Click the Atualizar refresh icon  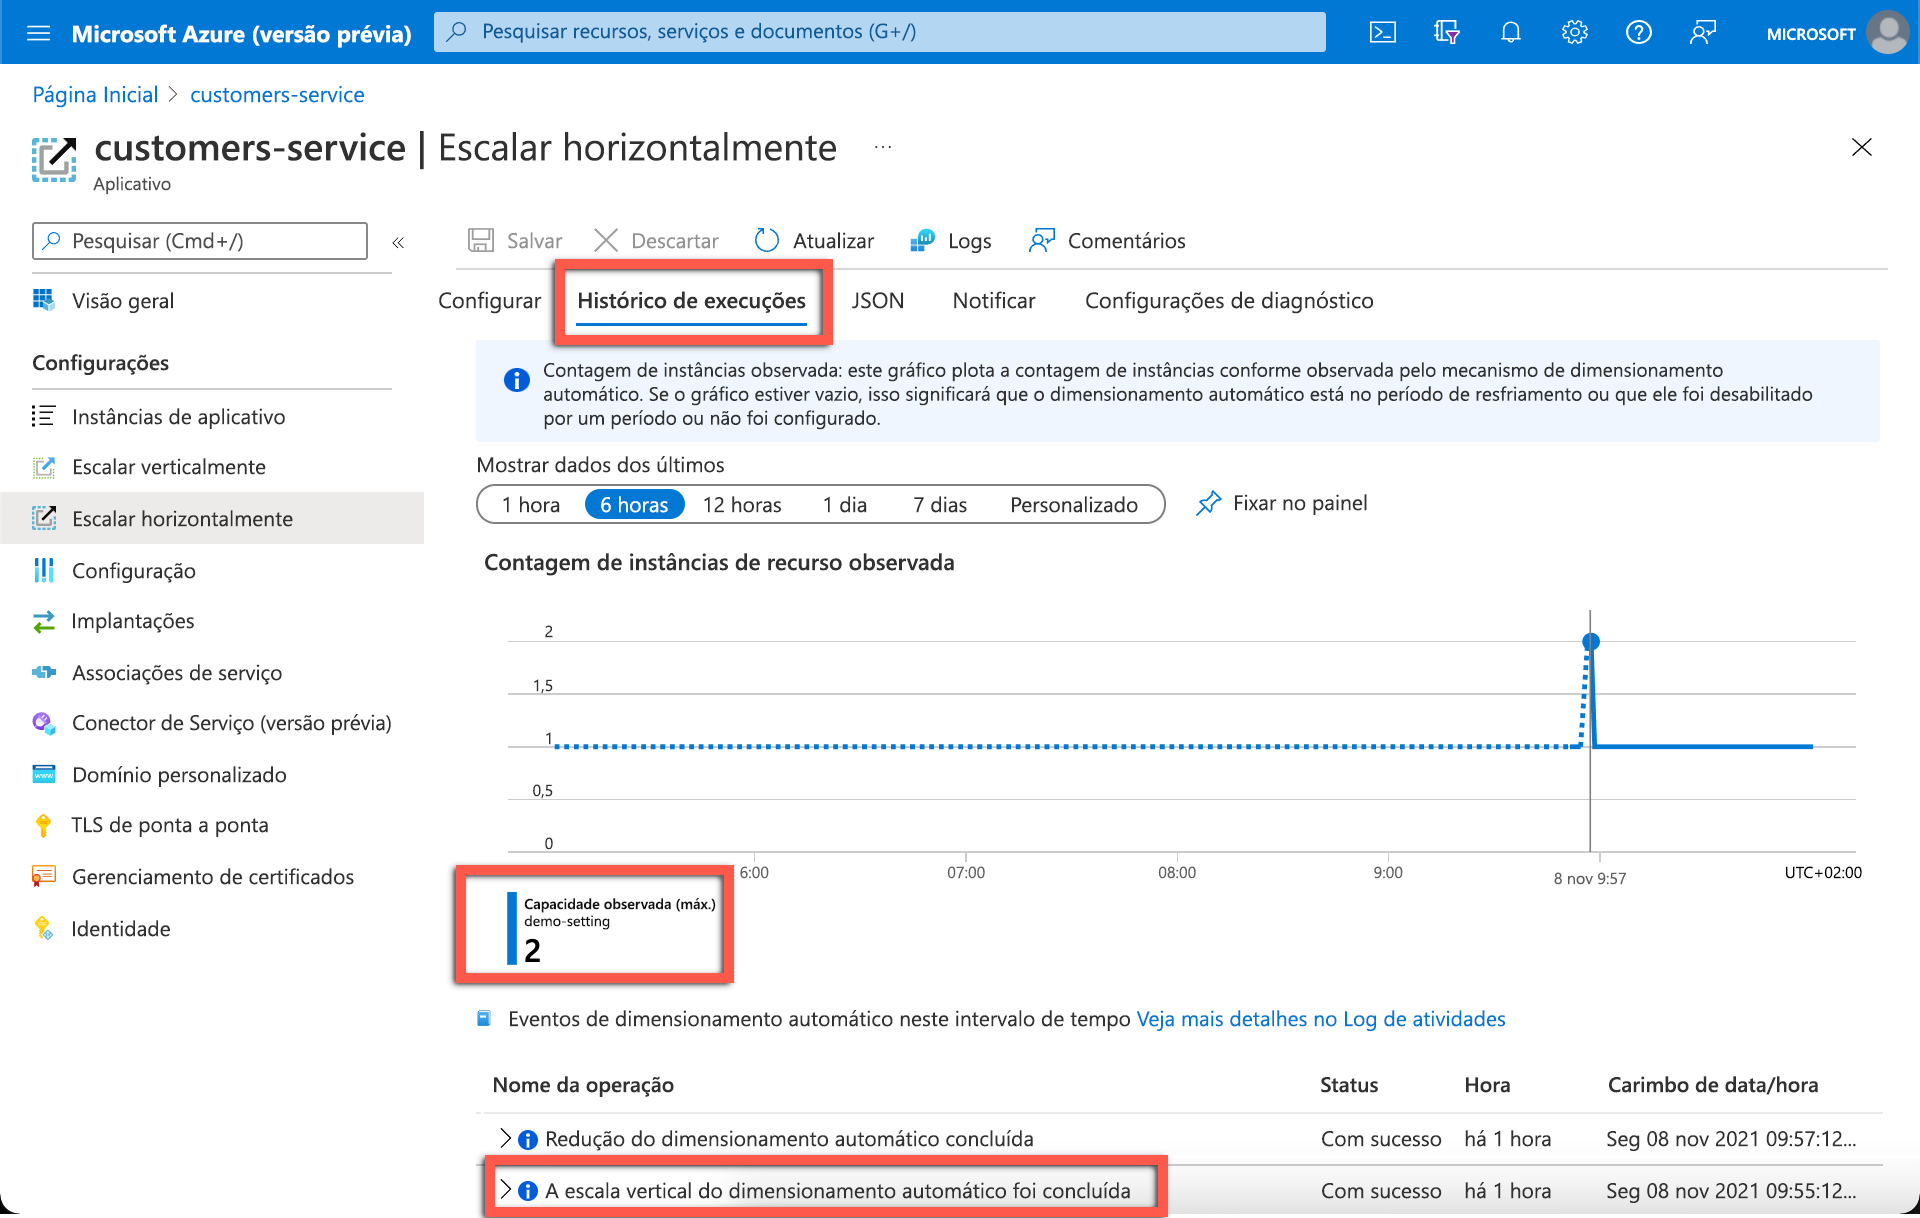[767, 240]
